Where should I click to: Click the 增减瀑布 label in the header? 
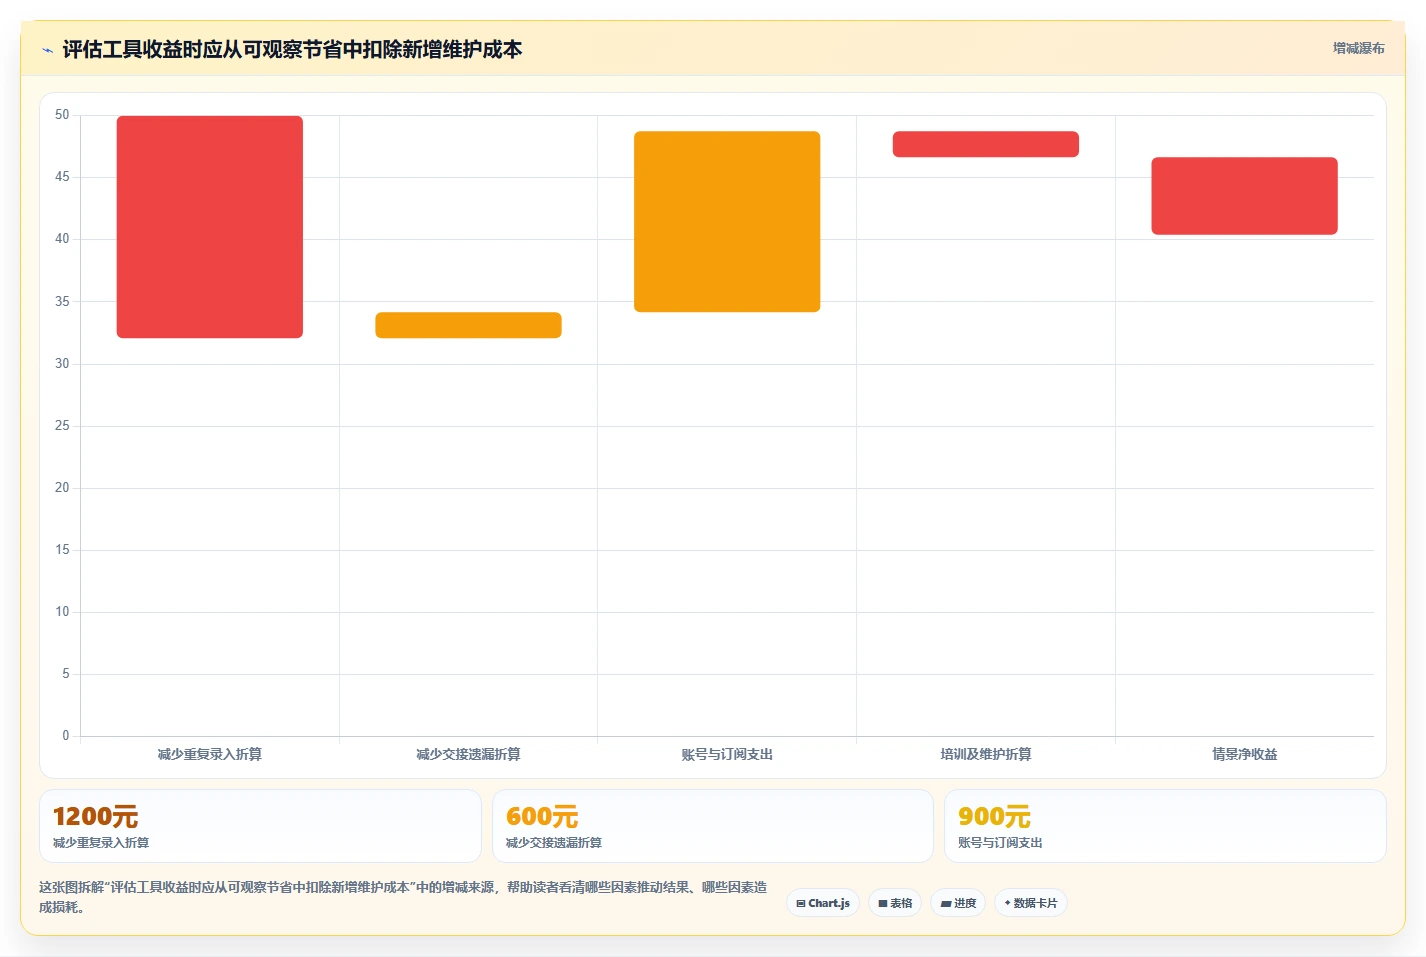1358,48
